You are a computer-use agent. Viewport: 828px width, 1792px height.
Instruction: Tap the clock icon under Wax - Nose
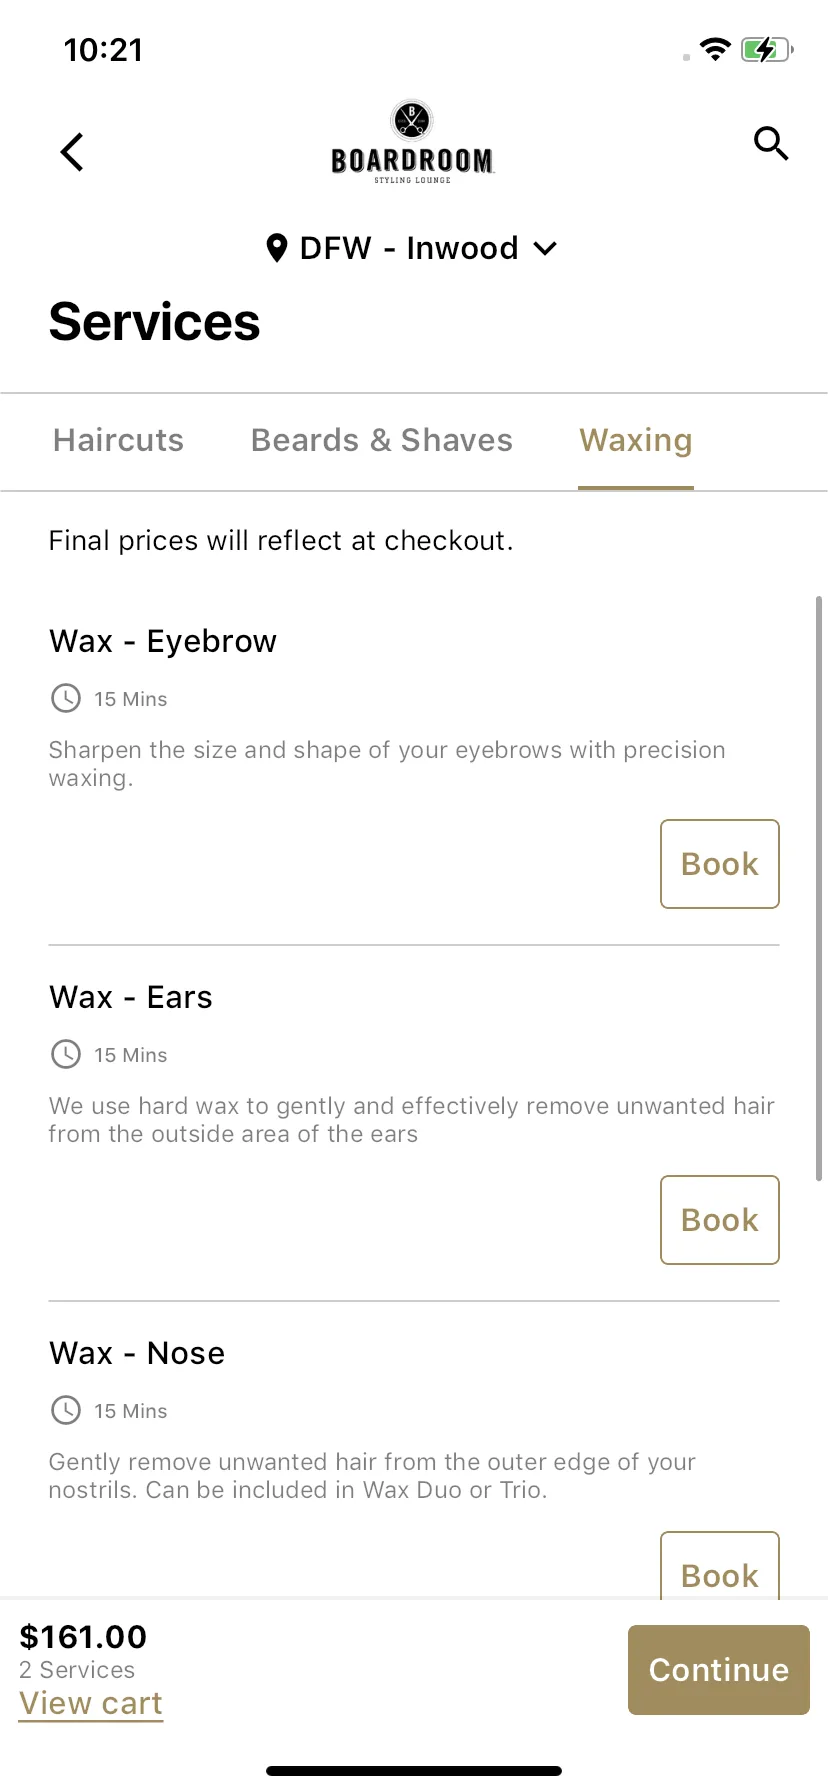click(x=66, y=1410)
